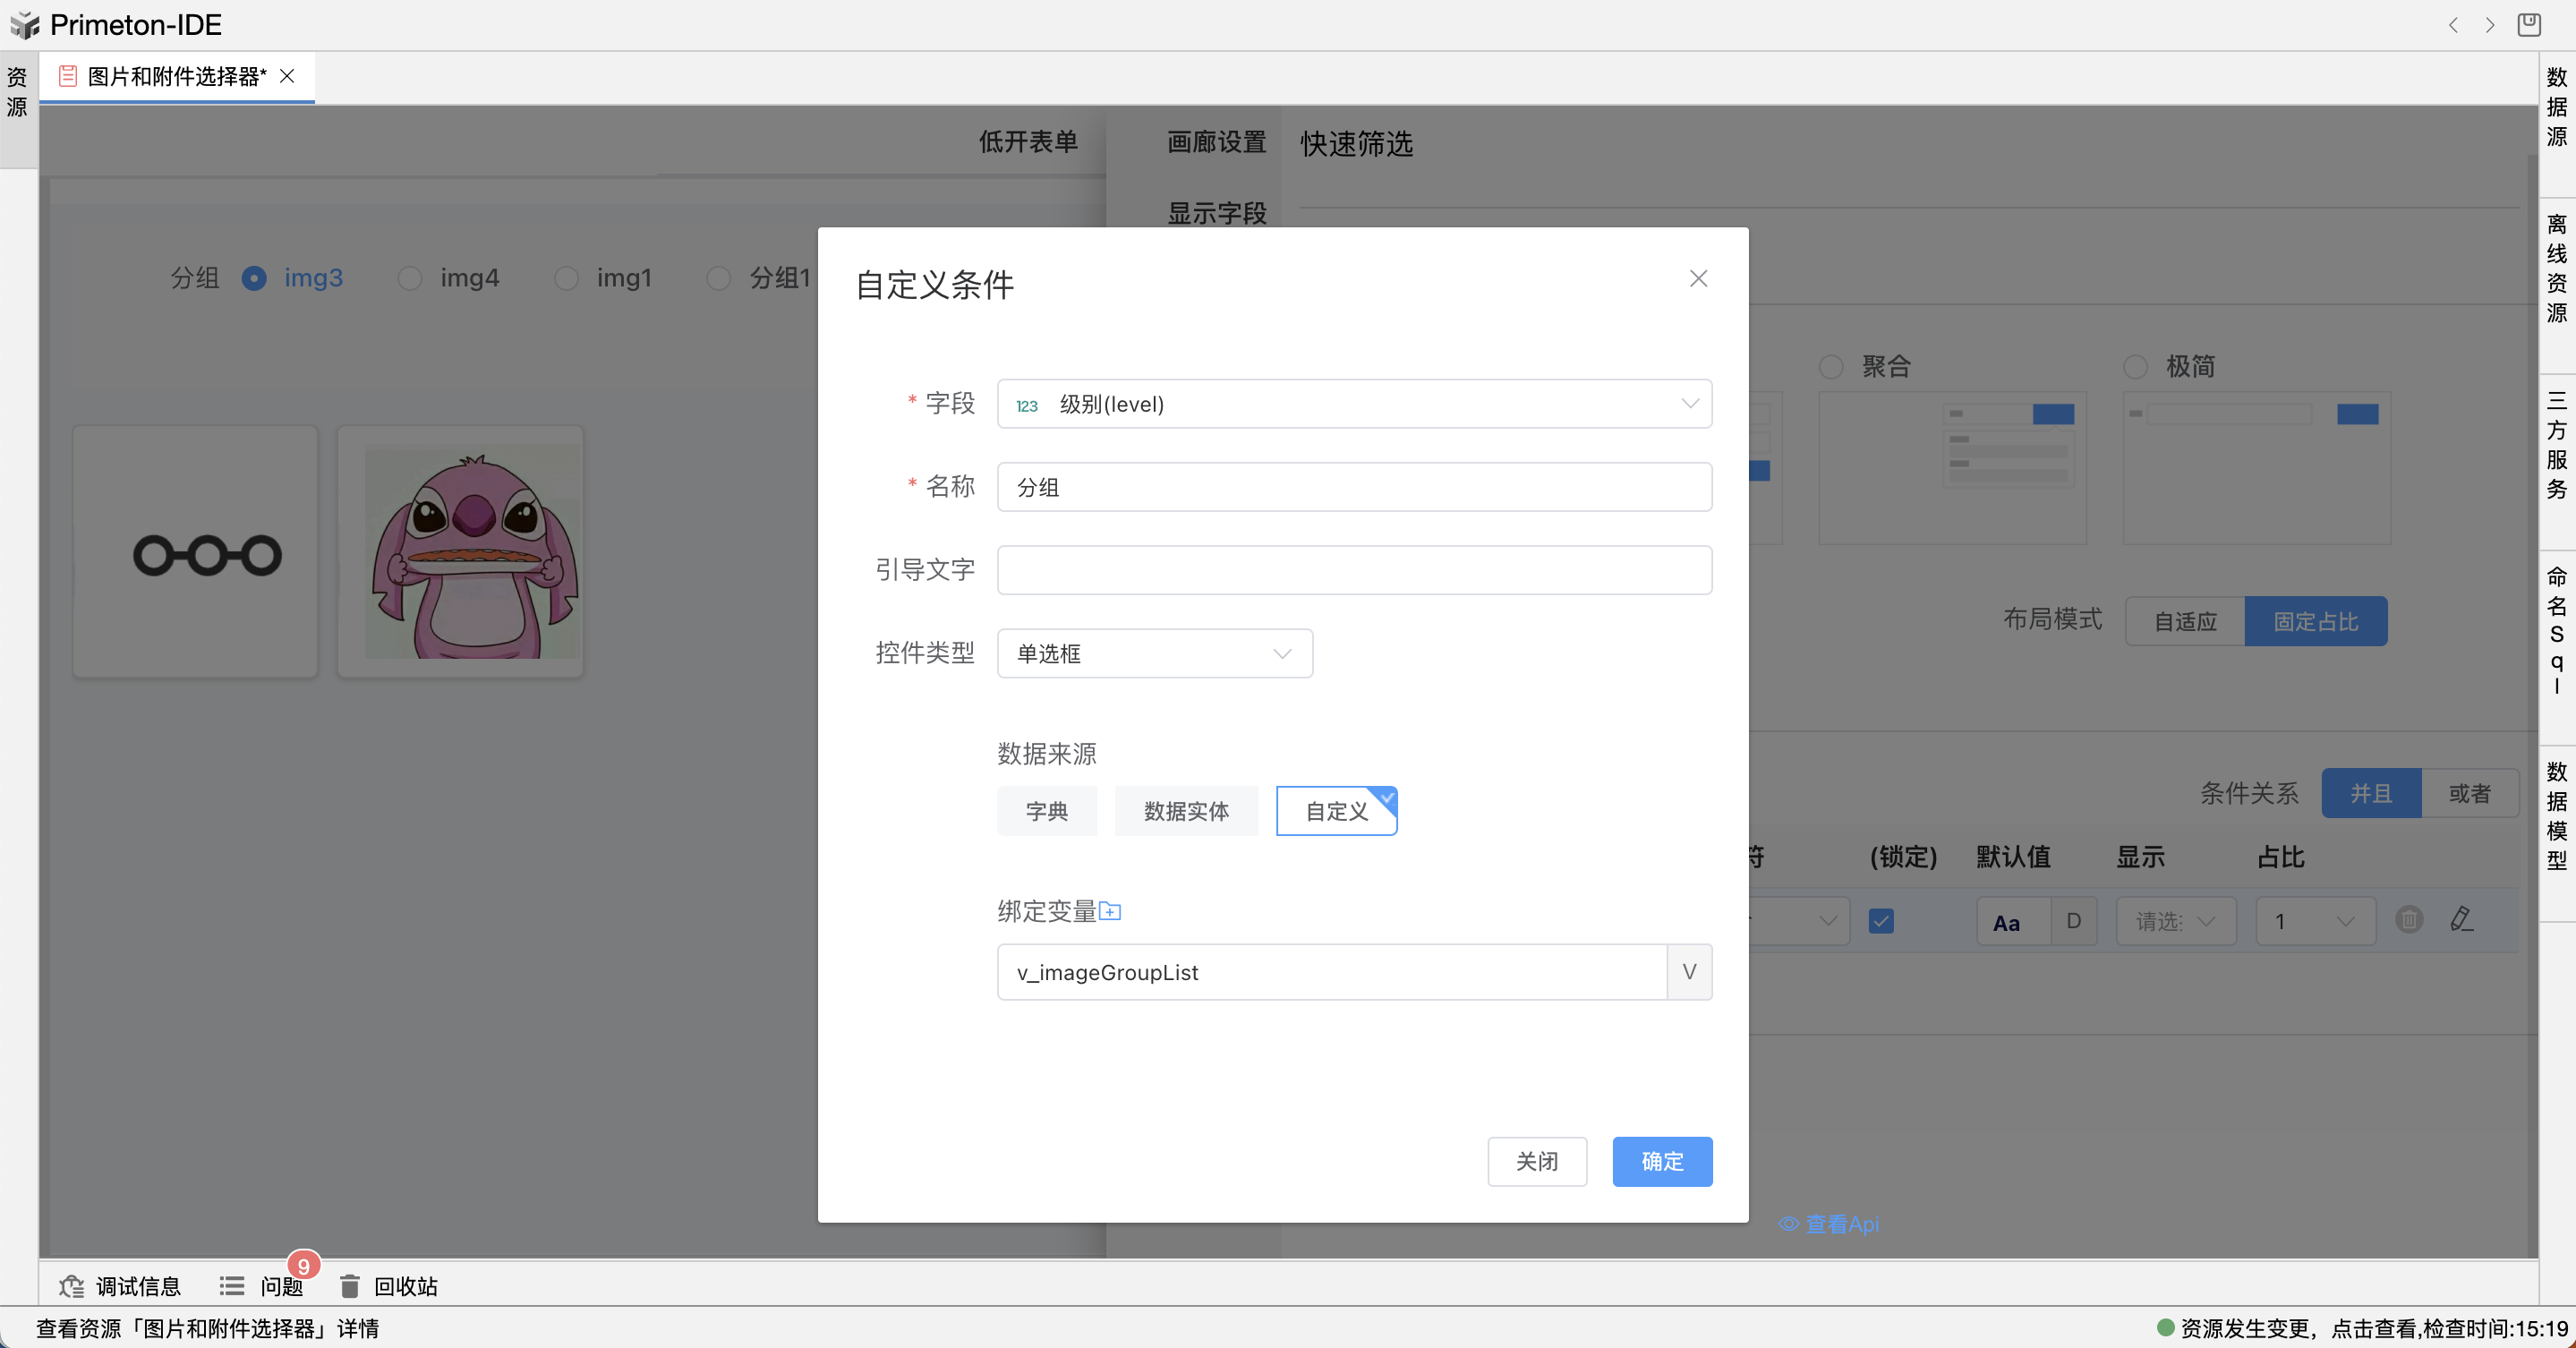
Task: Select the 极简 layout radio button
Action: [2135, 367]
